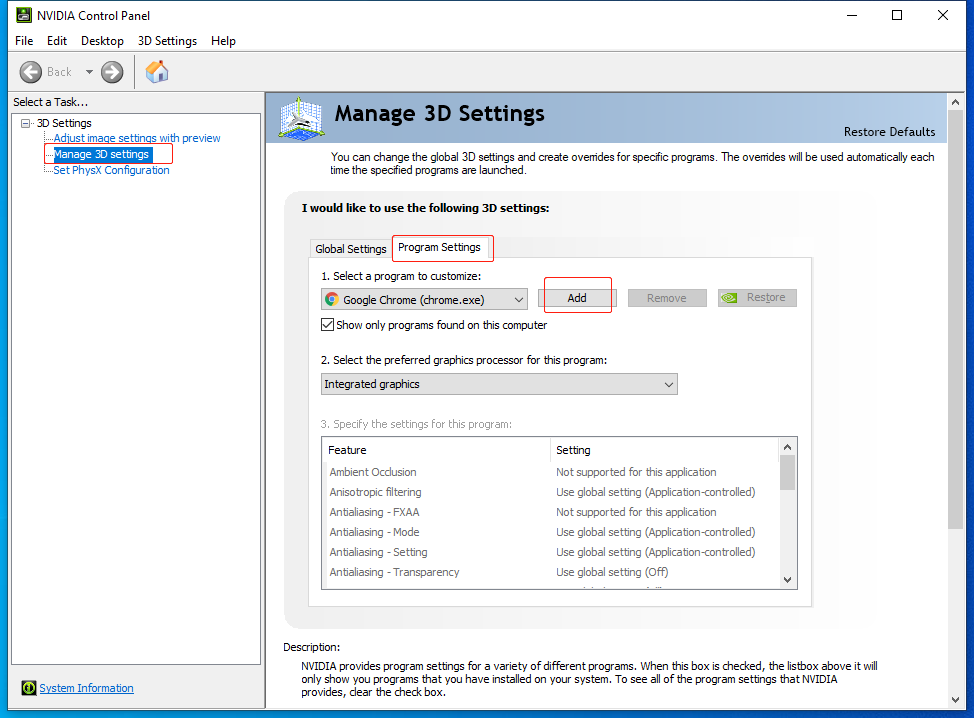
Task: Click the Setting column header
Action: tap(664, 450)
